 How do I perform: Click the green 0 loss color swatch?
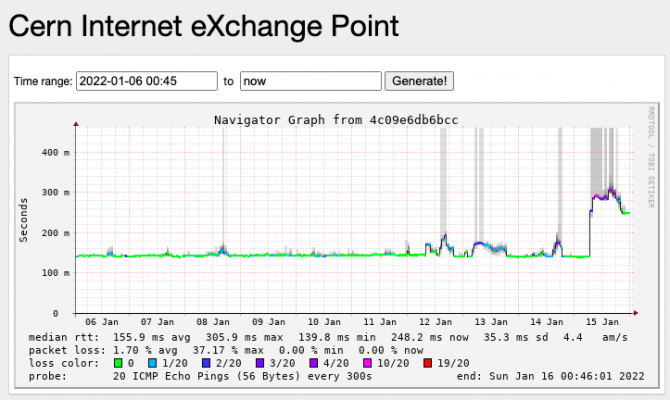[x=118, y=363]
